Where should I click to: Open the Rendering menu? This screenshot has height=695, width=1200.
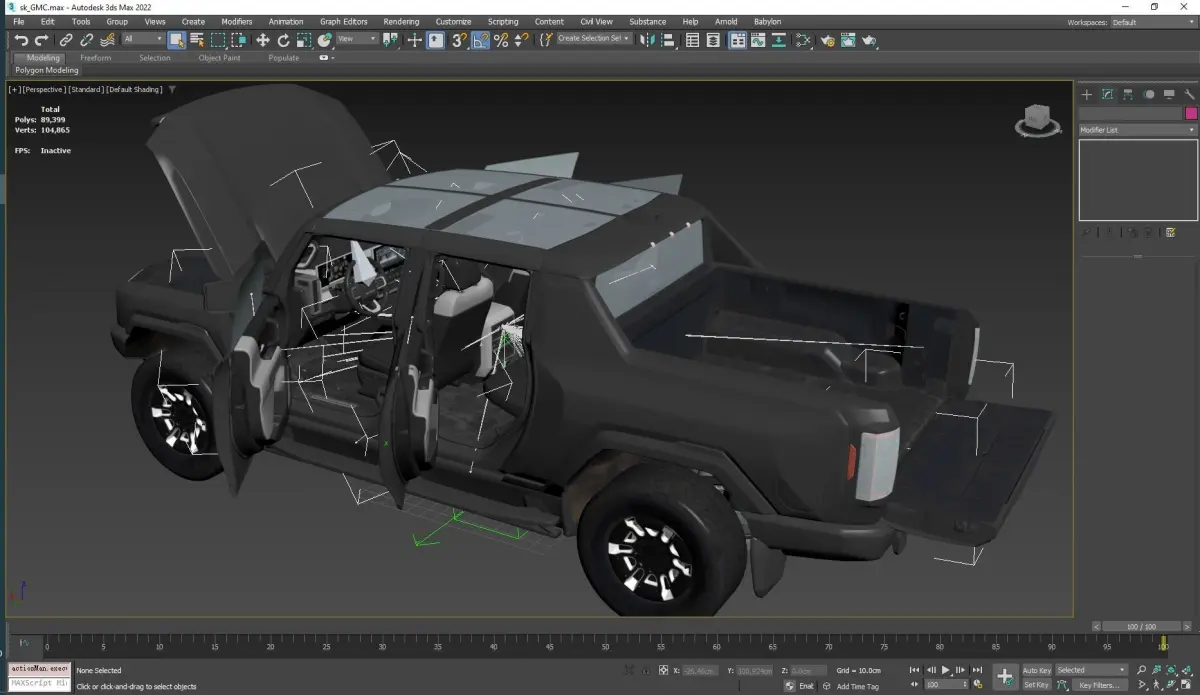tap(401, 21)
